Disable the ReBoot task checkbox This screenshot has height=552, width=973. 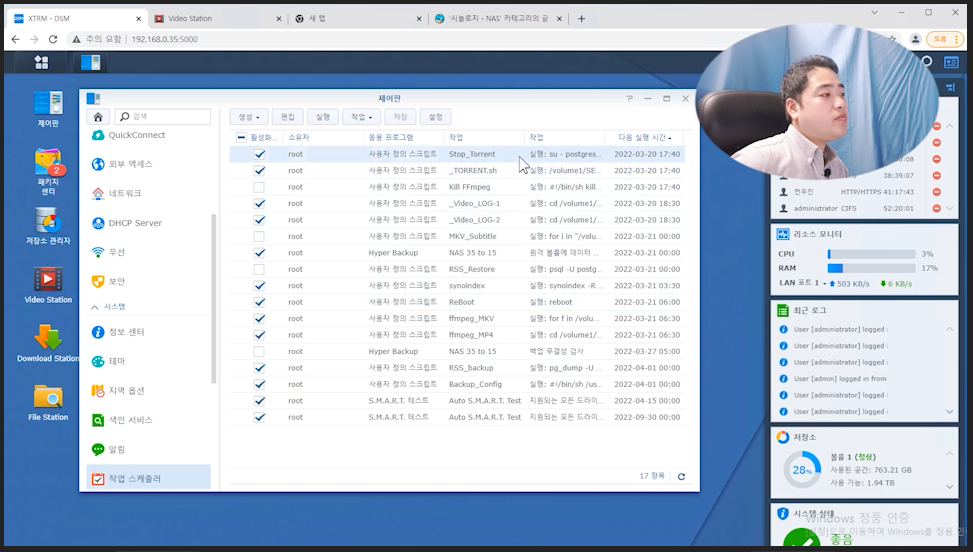259,302
